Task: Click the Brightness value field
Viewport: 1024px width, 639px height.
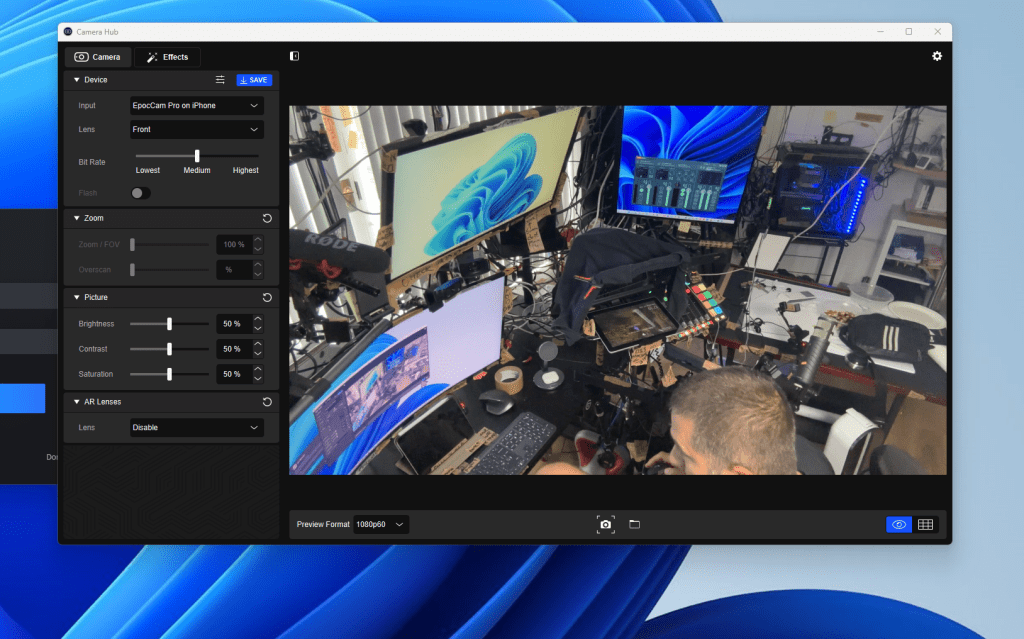Action: 234,323
